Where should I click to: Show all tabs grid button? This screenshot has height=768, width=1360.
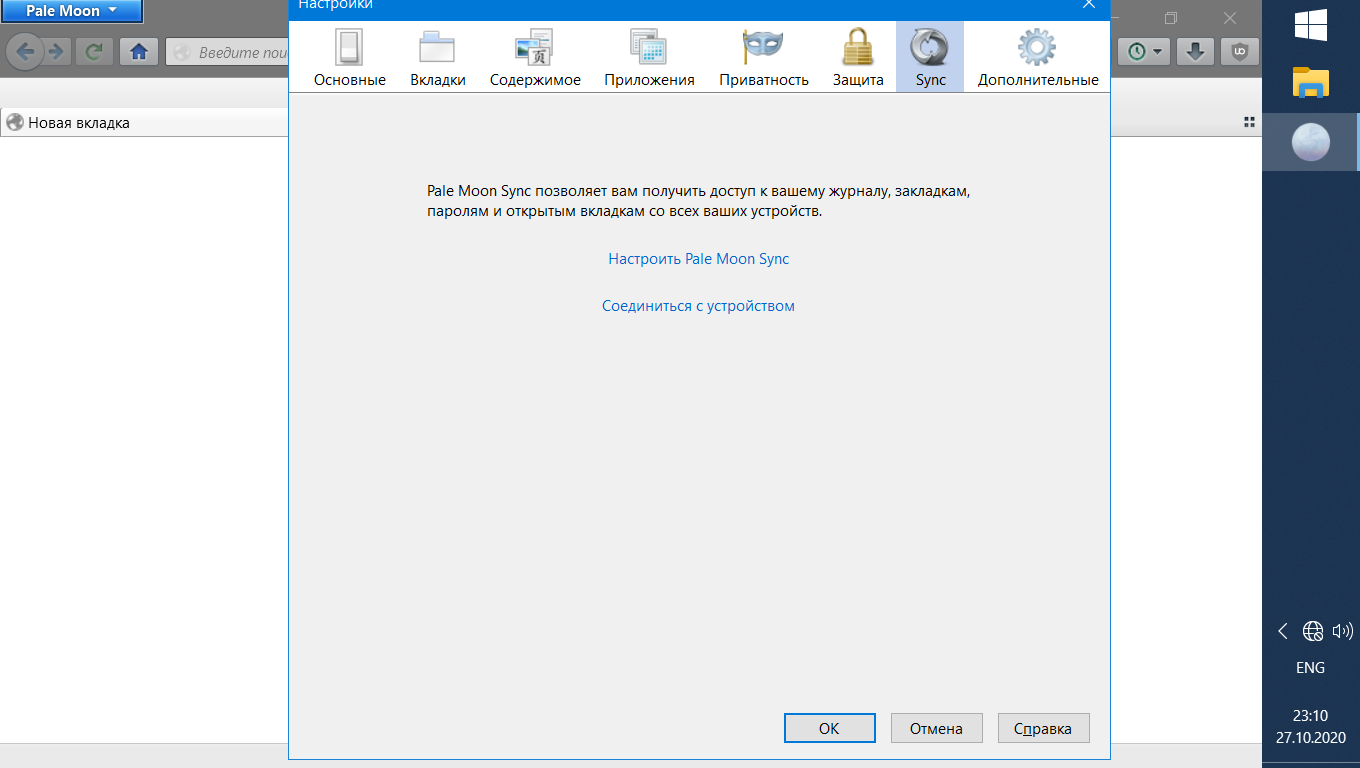[x=1249, y=122]
